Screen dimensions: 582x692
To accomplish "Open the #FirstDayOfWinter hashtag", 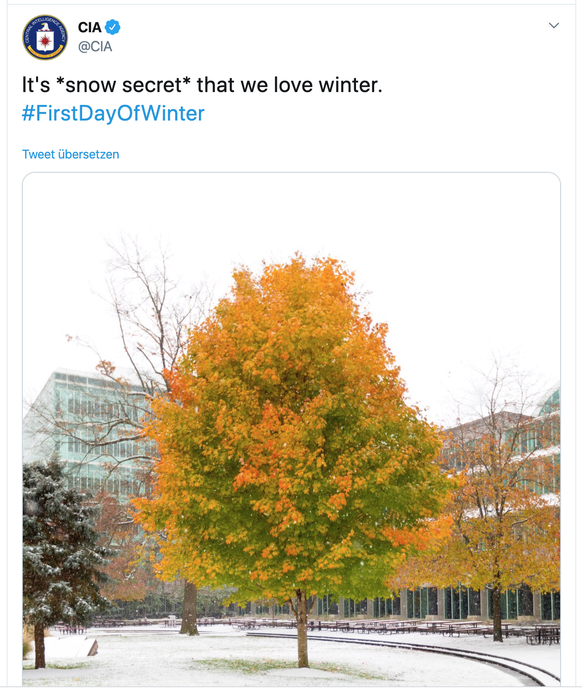I will (x=113, y=113).
